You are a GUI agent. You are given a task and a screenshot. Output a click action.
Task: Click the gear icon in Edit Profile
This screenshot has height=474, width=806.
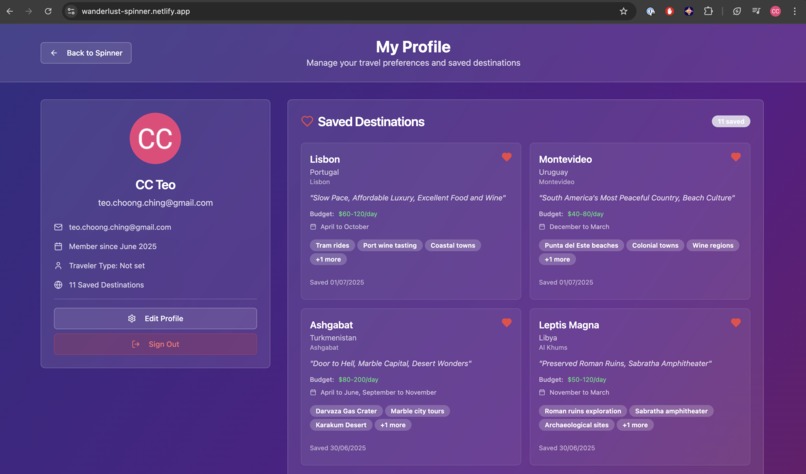click(132, 318)
